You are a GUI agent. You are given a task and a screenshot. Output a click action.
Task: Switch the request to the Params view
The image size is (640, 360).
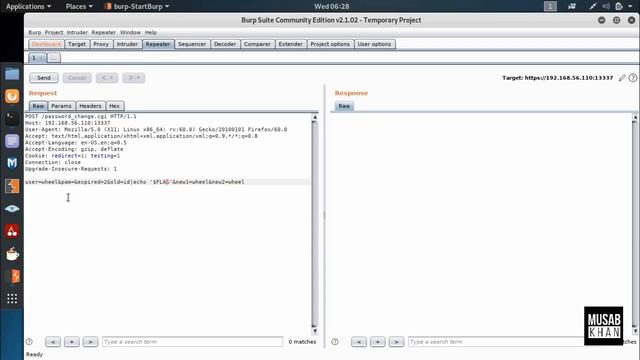[61, 106]
